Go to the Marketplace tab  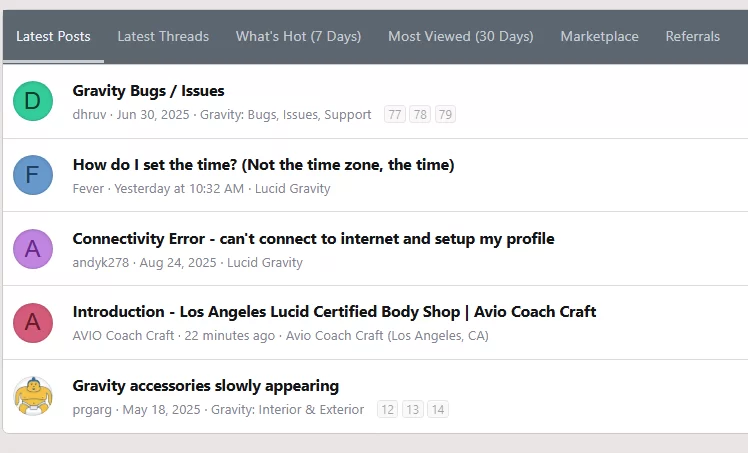(x=600, y=37)
